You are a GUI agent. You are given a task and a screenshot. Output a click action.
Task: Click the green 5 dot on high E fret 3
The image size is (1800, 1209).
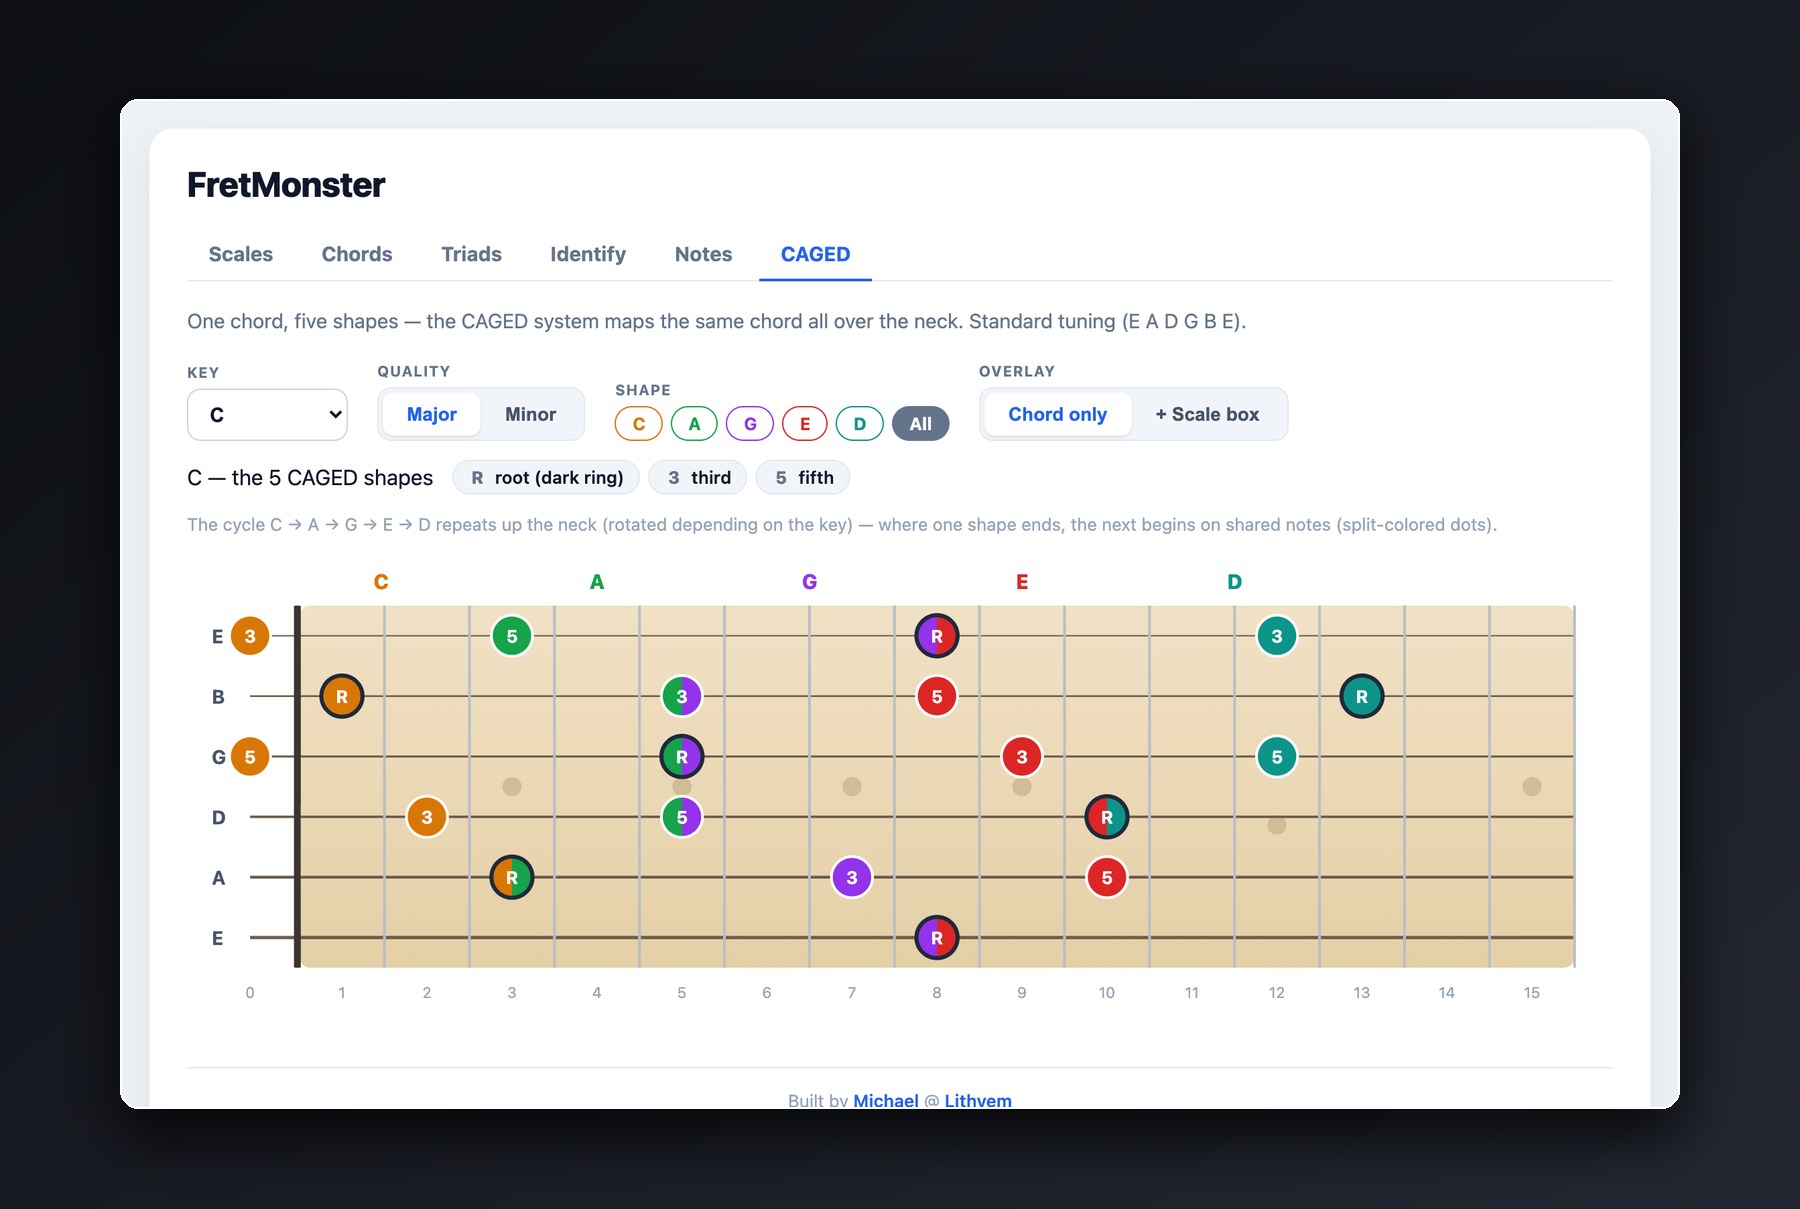pyautogui.click(x=512, y=636)
